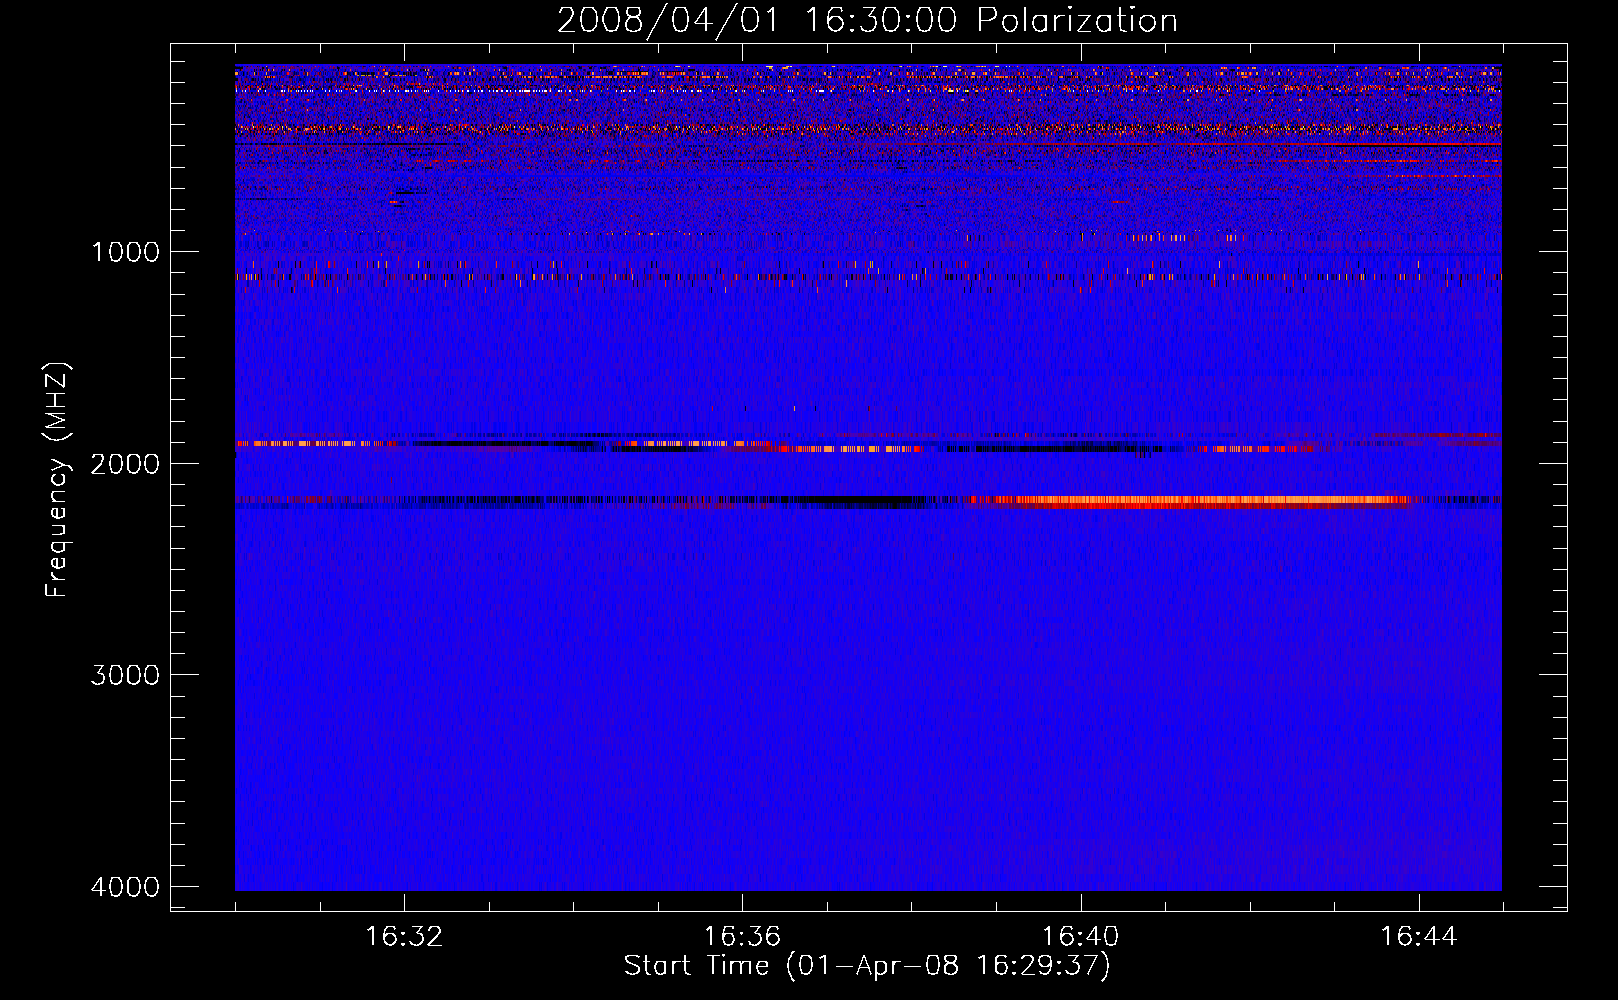Click the 16:36 time tick label
The width and height of the screenshot is (1618, 1000).
click(x=742, y=937)
